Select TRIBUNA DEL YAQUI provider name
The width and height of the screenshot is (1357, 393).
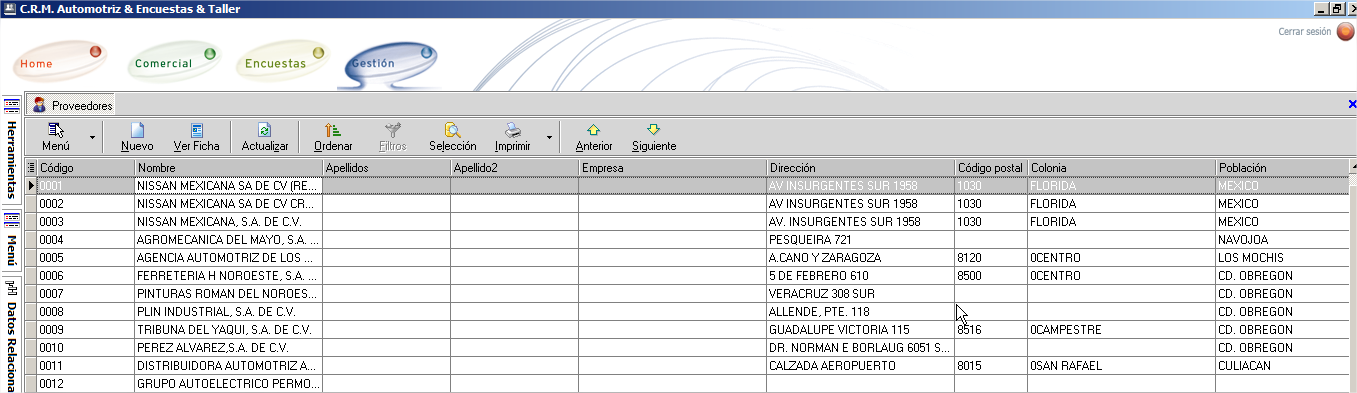tap(228, 330)
